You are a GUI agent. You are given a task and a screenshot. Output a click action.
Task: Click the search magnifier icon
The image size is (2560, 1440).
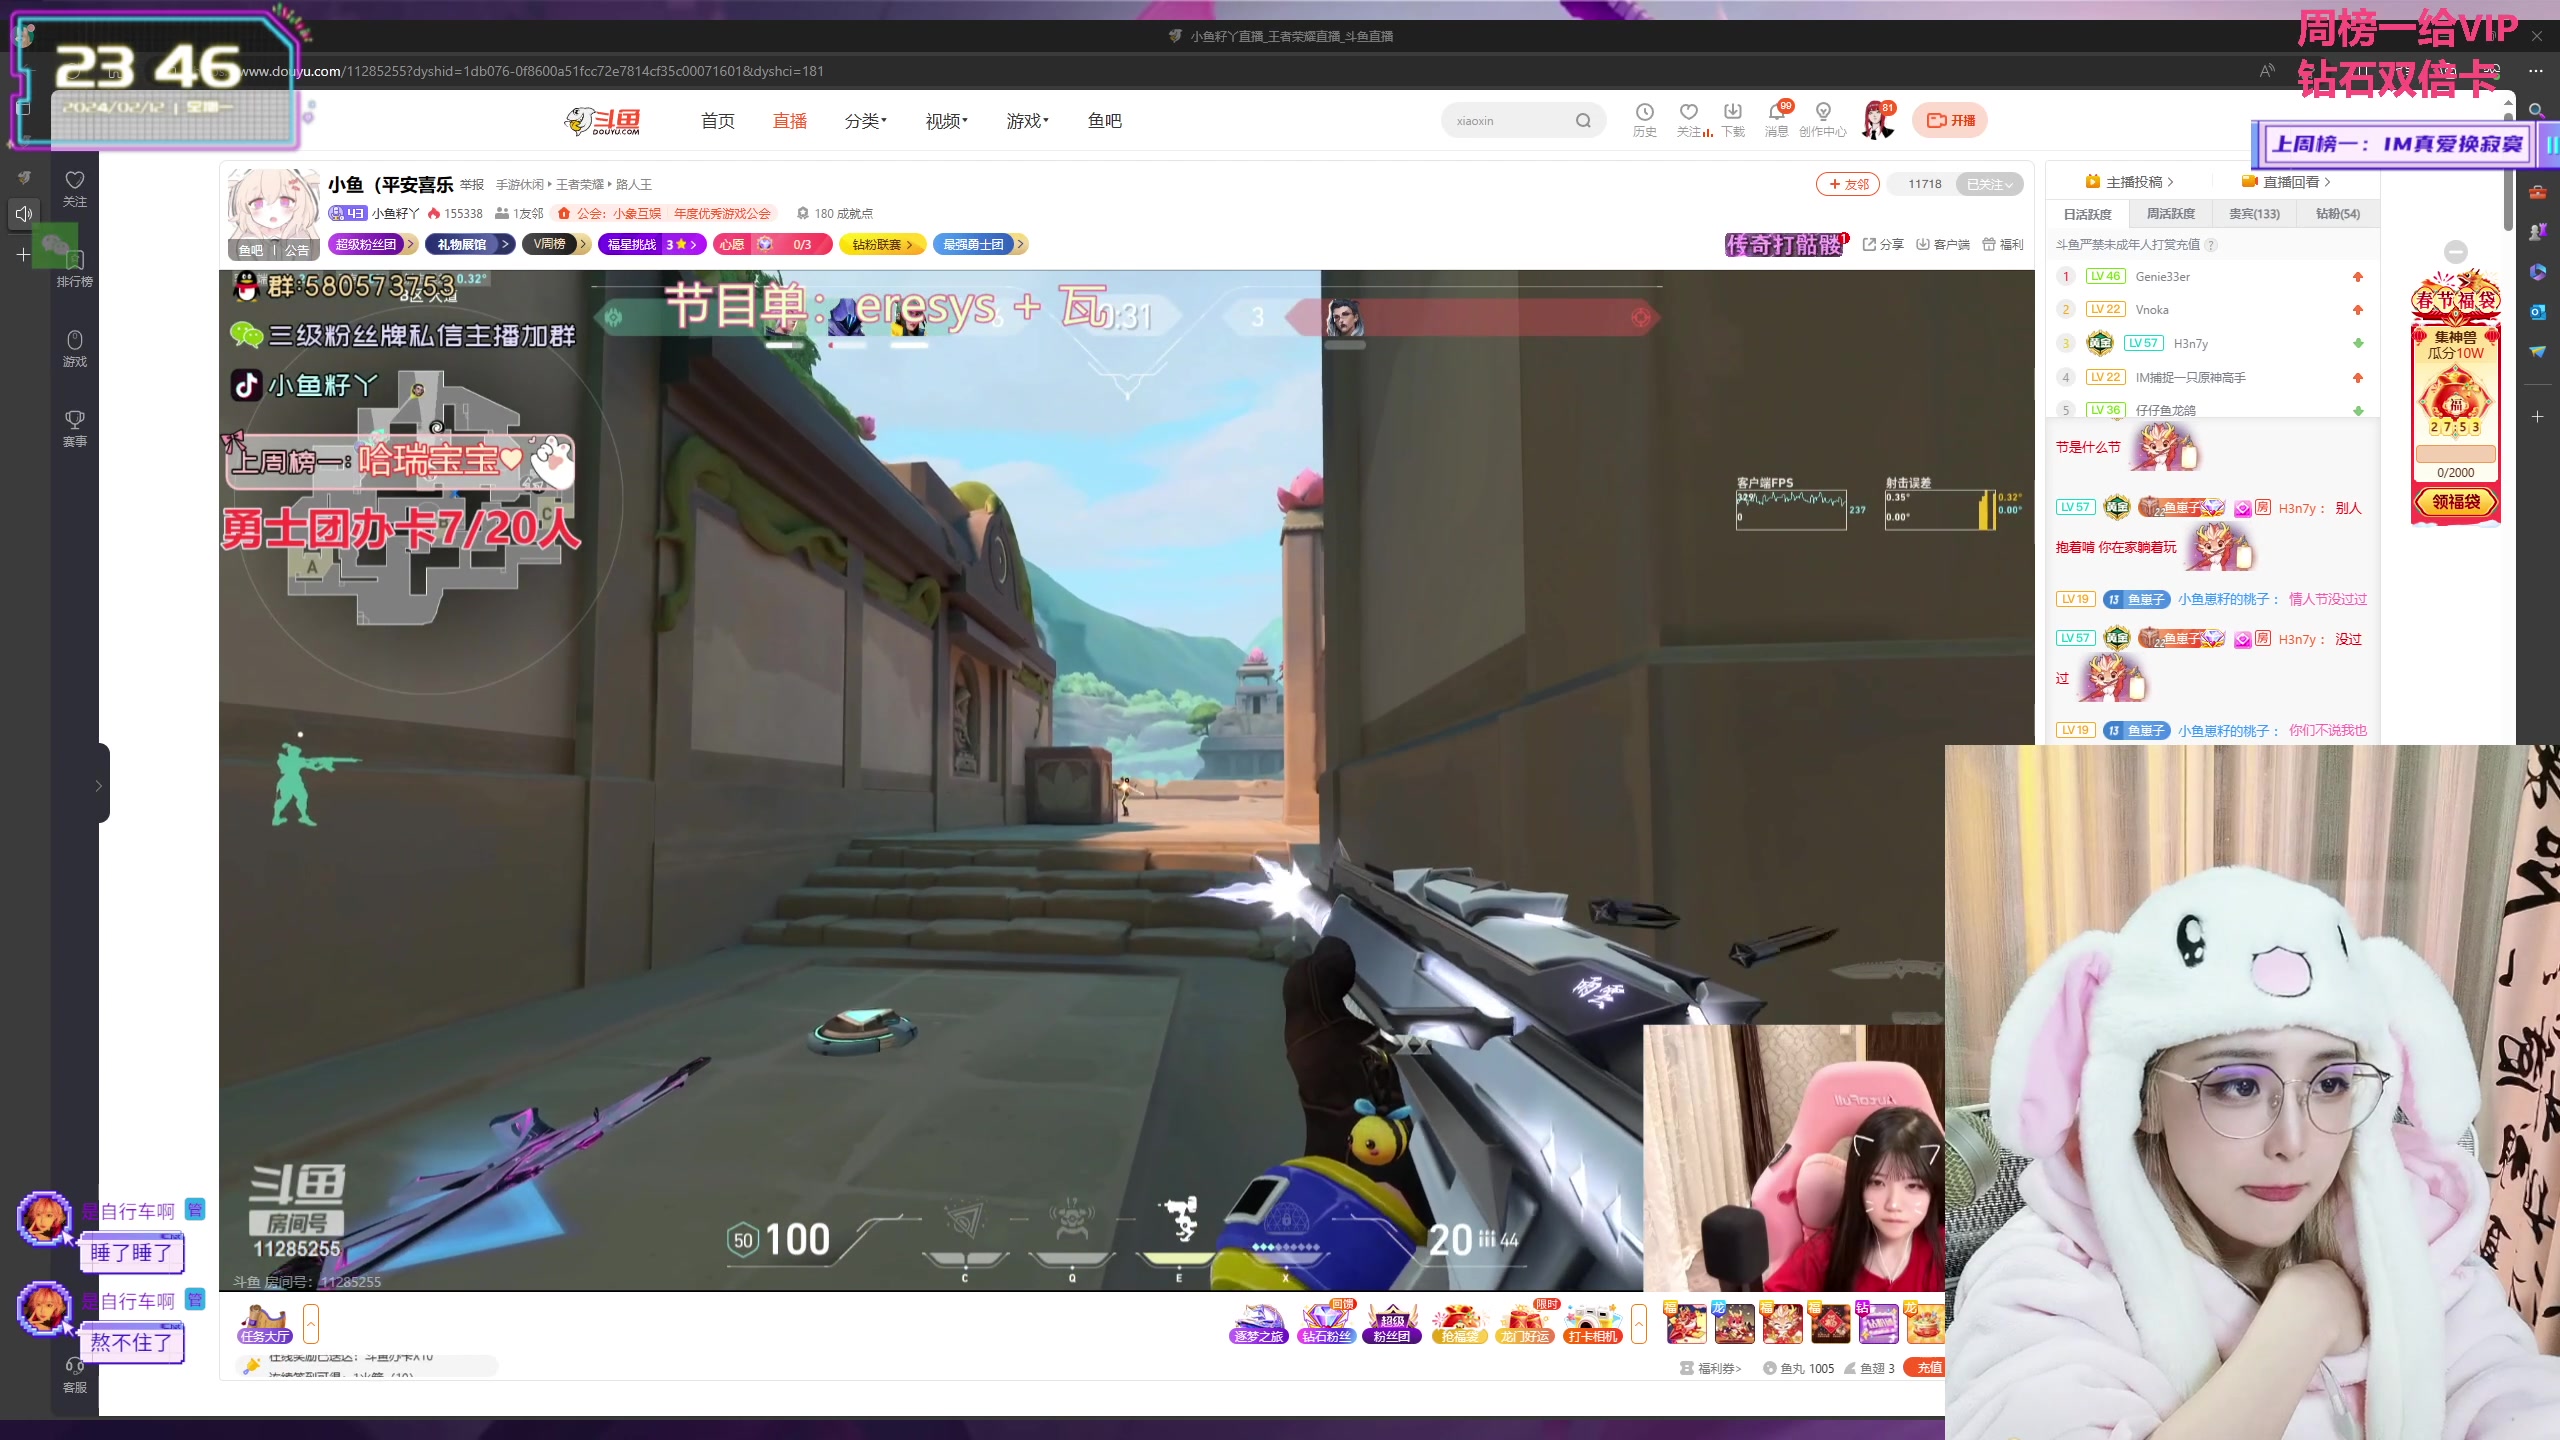[x=1583, y=121]
